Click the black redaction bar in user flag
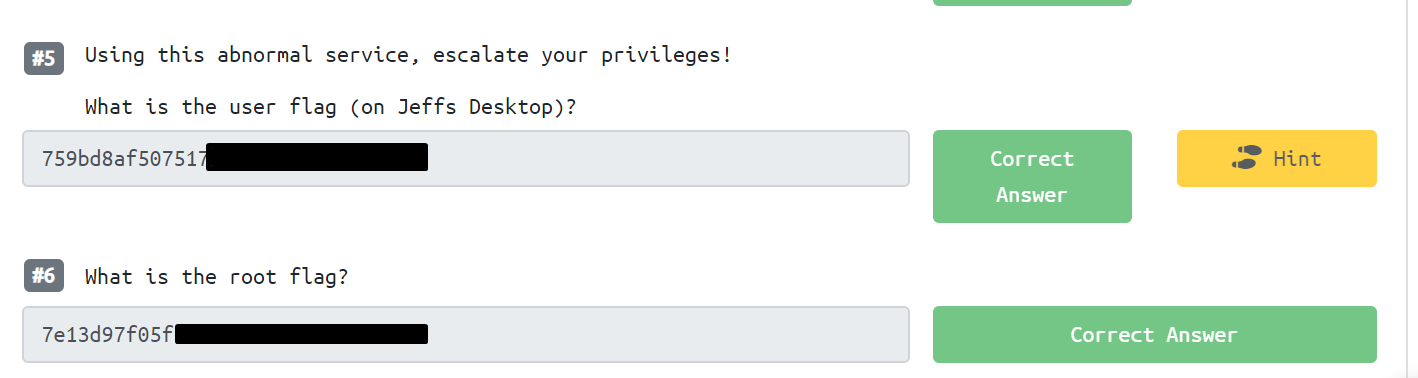This screenshot has height=378, width=1418. click(x=317, y=158)
